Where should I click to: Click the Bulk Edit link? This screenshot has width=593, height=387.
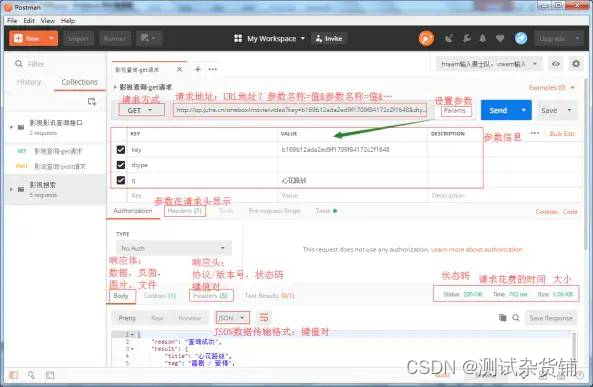(562, 134)
